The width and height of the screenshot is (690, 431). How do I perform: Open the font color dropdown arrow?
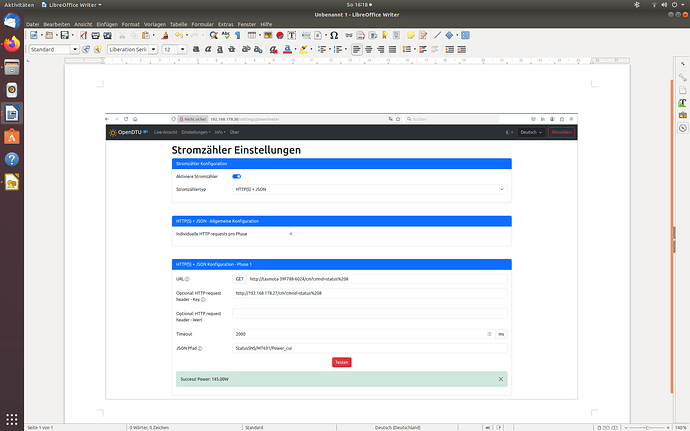(295, 49)
